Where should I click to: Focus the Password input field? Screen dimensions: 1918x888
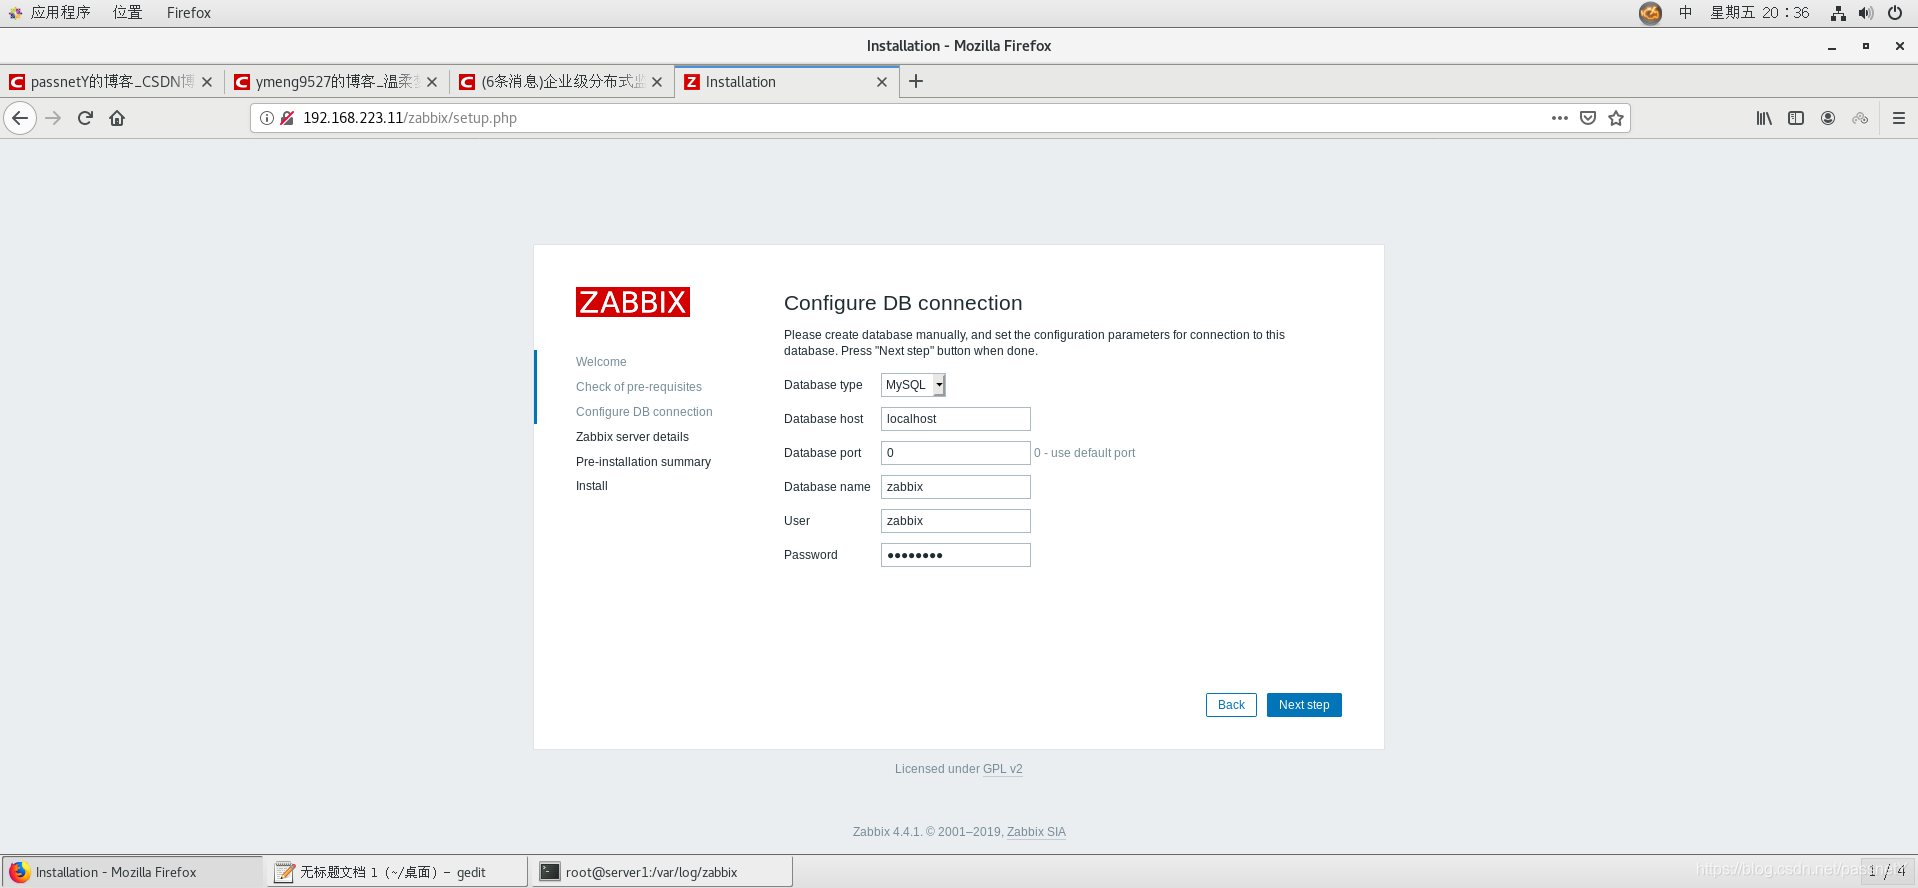click(x=956, y=555)
